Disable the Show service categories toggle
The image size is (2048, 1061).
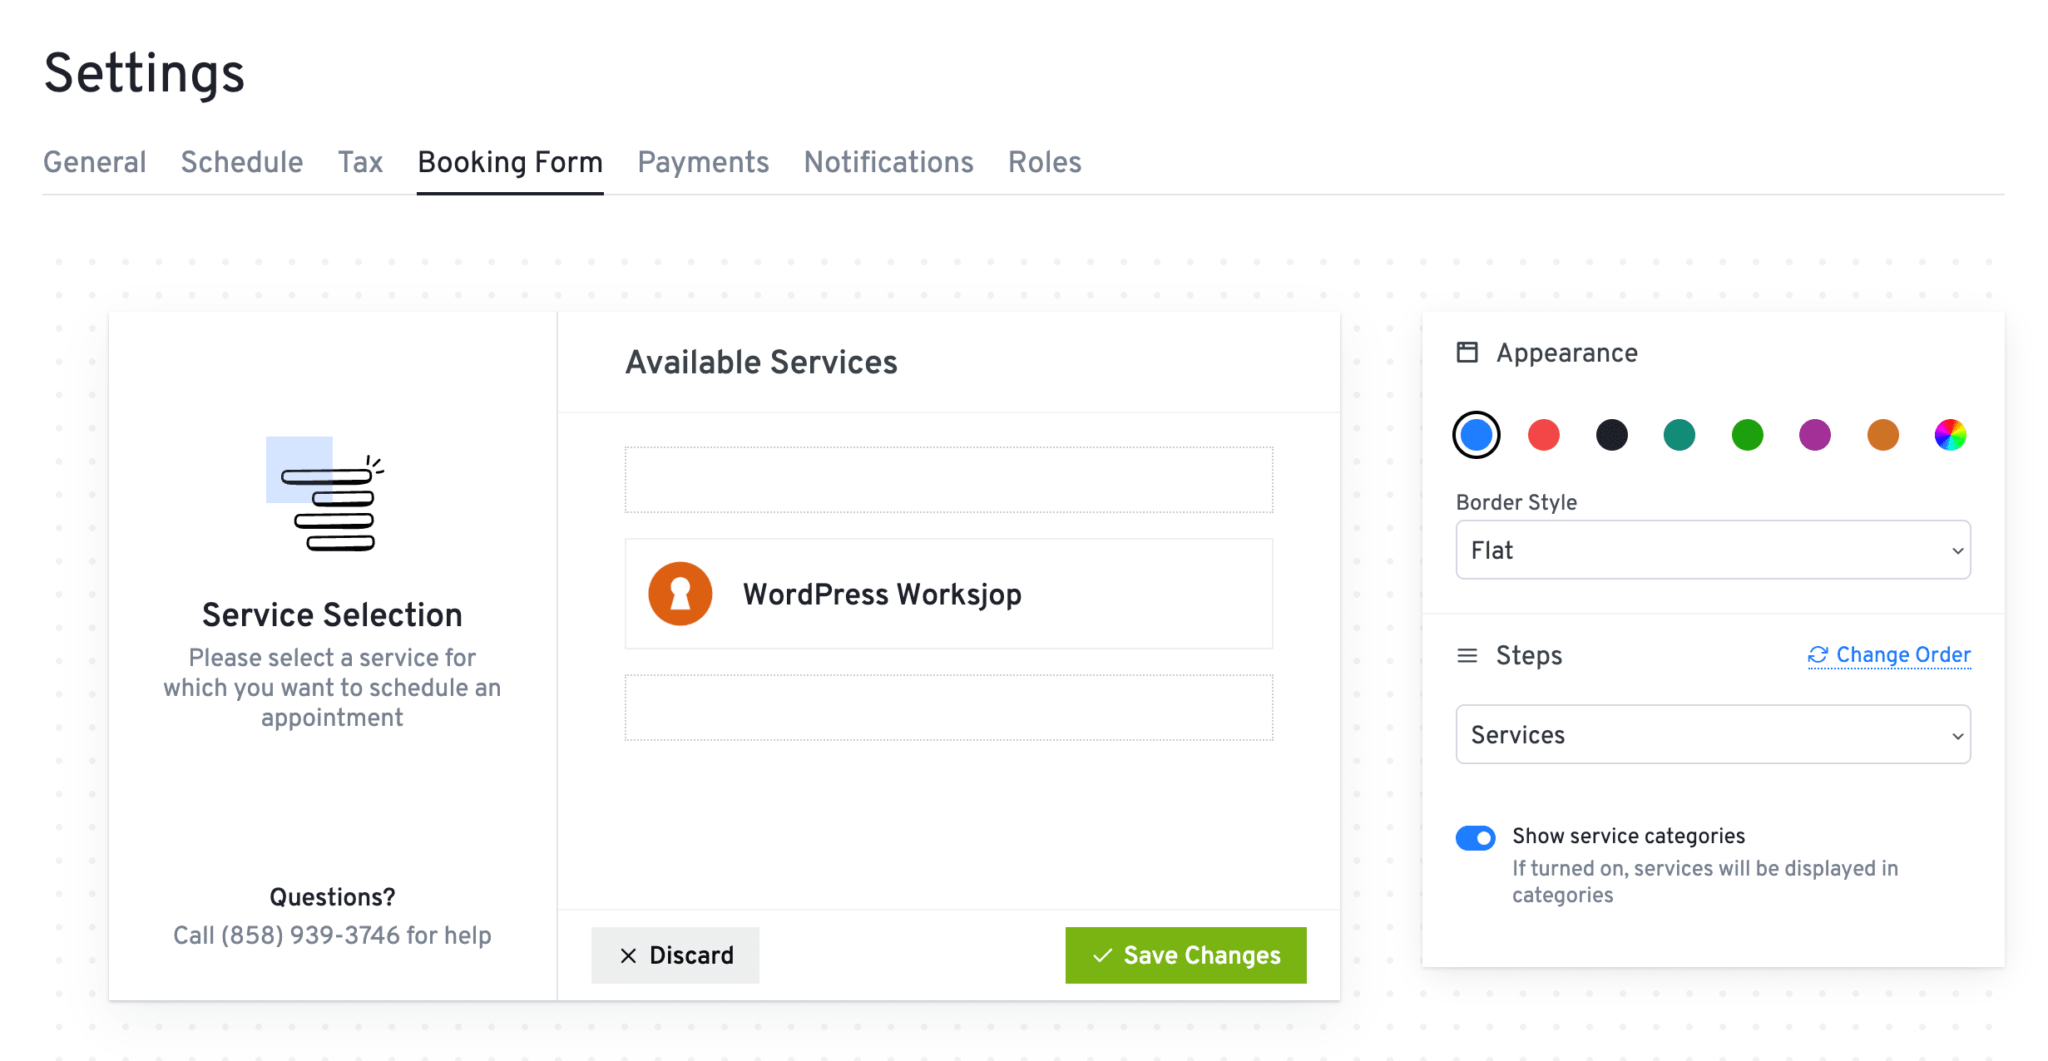point(1476,837)
